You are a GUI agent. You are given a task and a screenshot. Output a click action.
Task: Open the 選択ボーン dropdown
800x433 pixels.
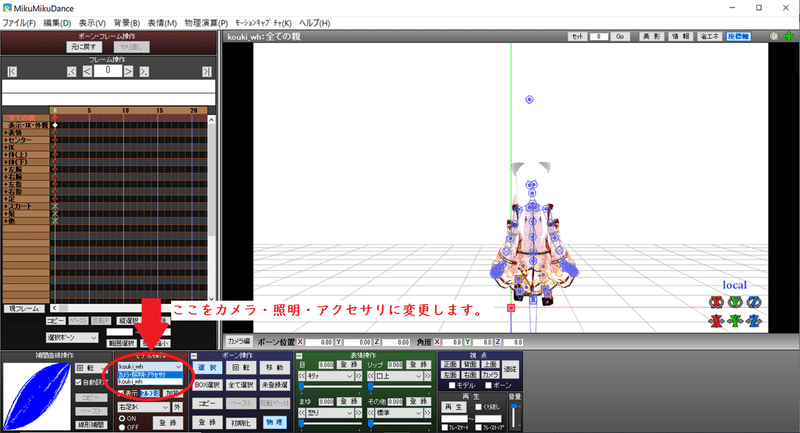[x=71, y=338]
